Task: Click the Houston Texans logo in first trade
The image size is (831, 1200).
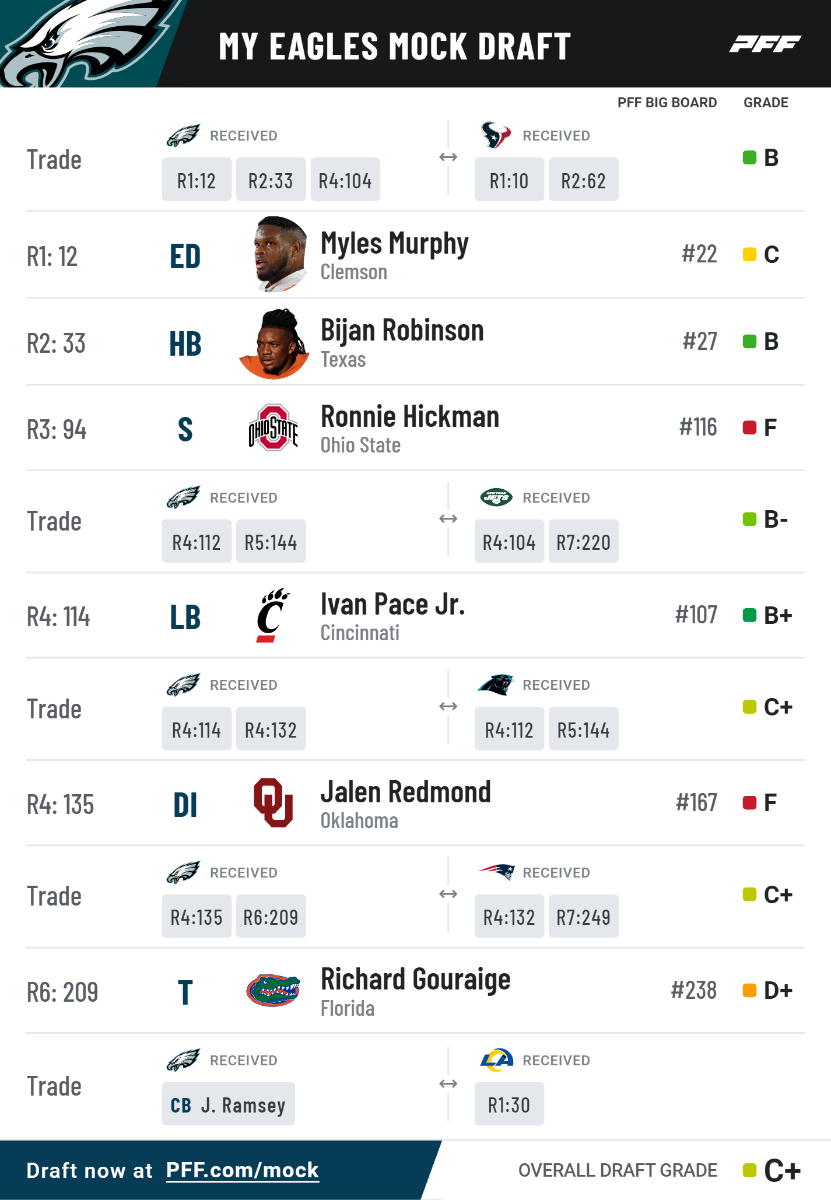Action: (x=496, y=135)
